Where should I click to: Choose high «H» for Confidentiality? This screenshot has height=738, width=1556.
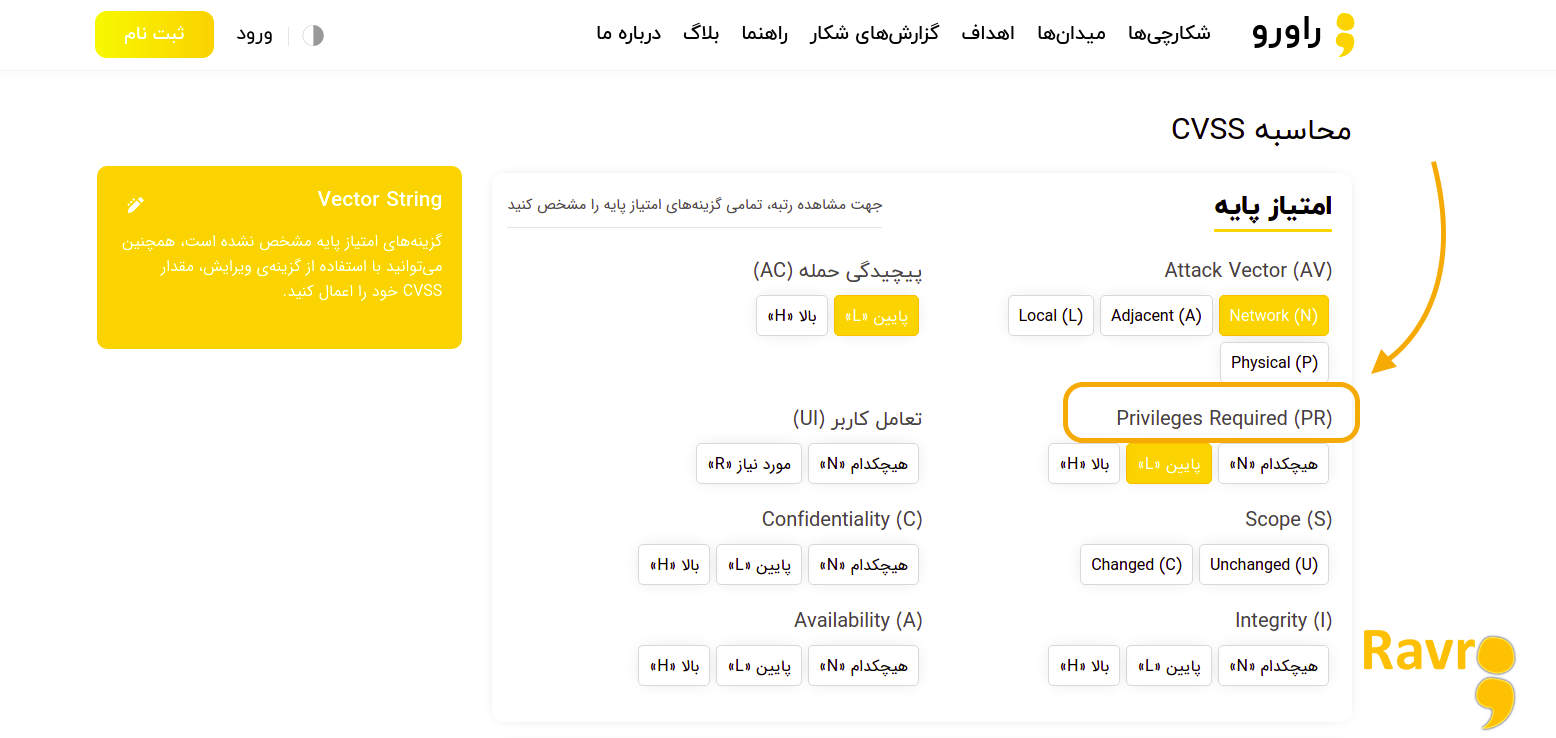674,565
